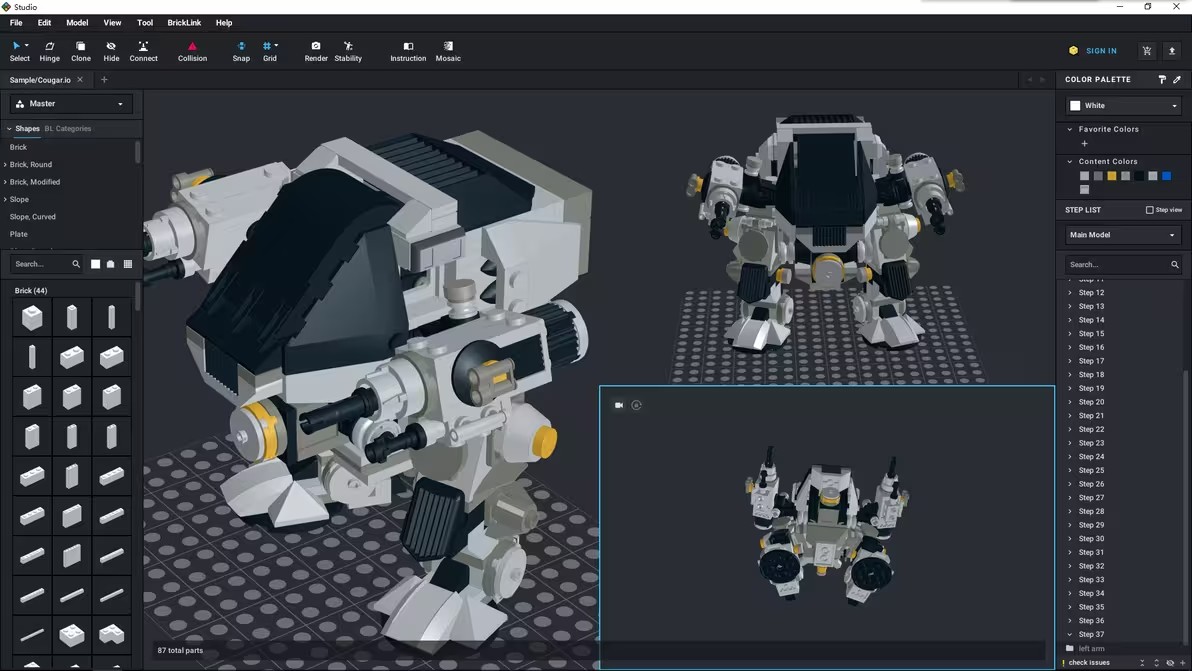The width and height of the screenshot is (1192, 671).
Task: Select the Shapes tab
Action: tap(27, 128)
